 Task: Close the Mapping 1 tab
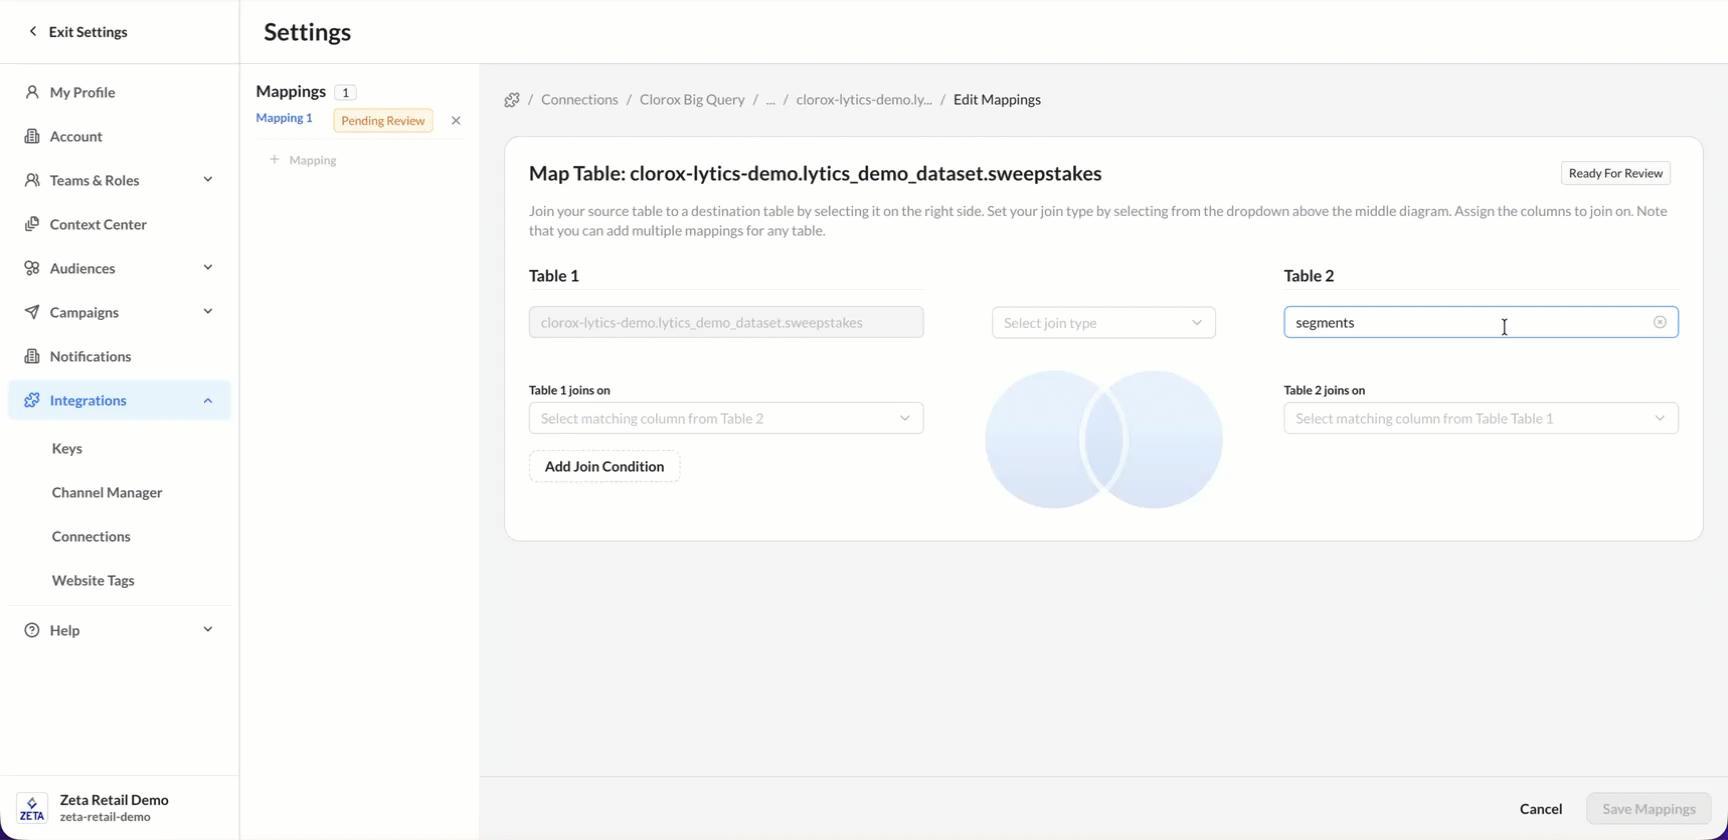456,121
